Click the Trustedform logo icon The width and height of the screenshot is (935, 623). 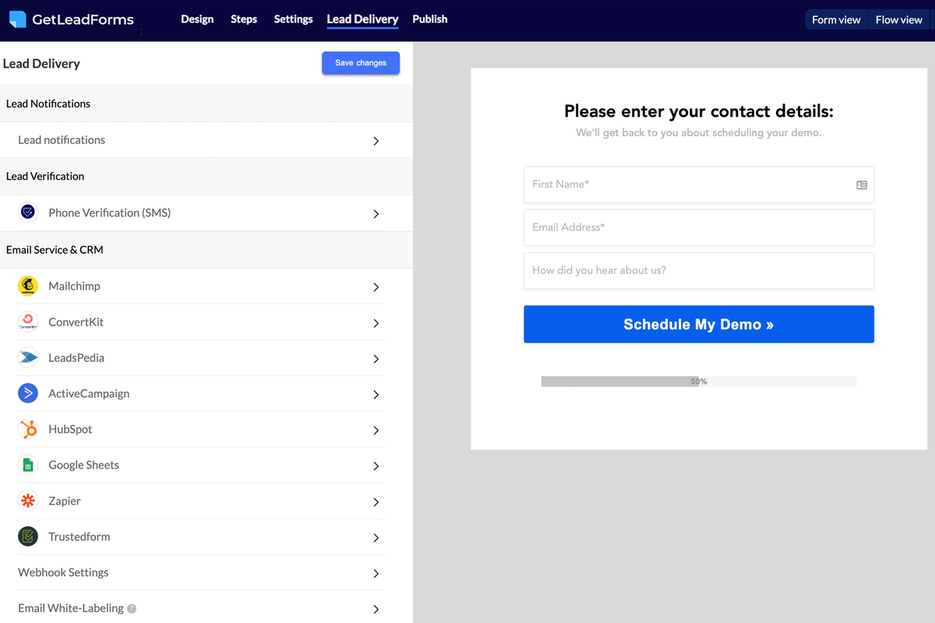coord(28,537)
